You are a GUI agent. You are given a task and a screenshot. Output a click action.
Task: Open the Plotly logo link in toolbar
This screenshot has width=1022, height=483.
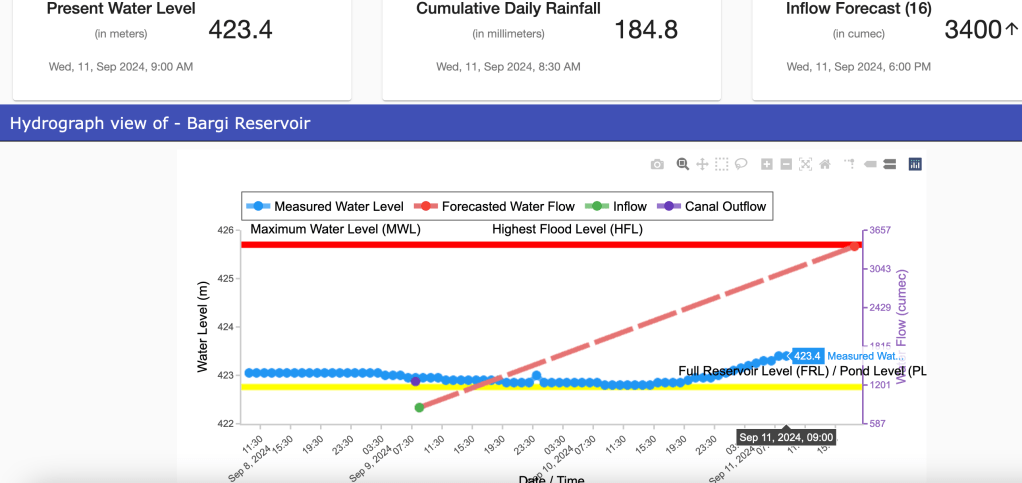point(914,164)
